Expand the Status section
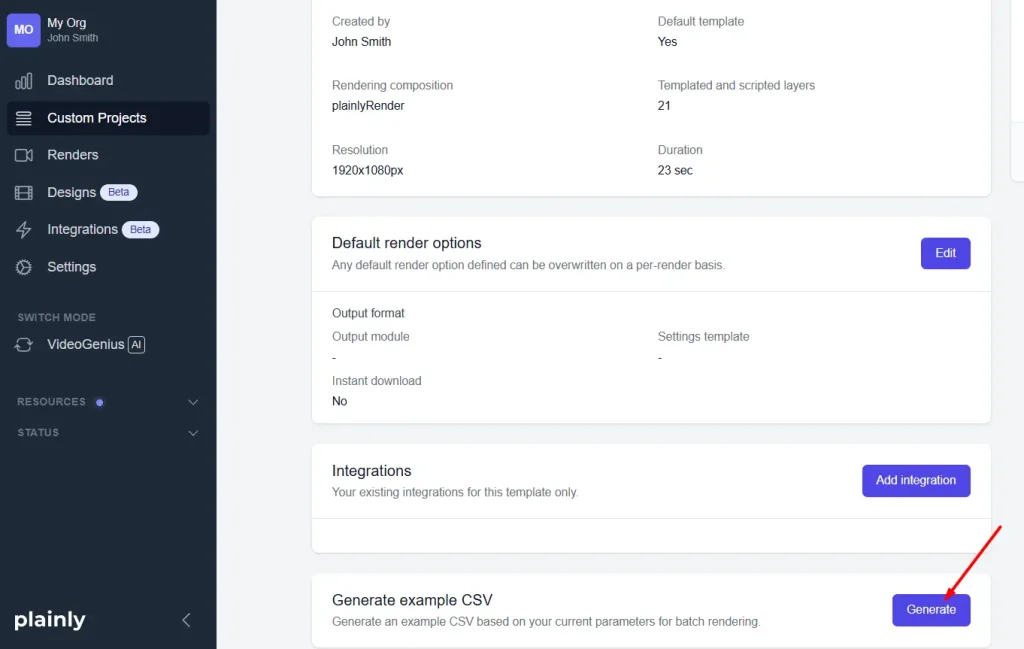Viewport: 1024px width, 649px height. tap(193, 433)
